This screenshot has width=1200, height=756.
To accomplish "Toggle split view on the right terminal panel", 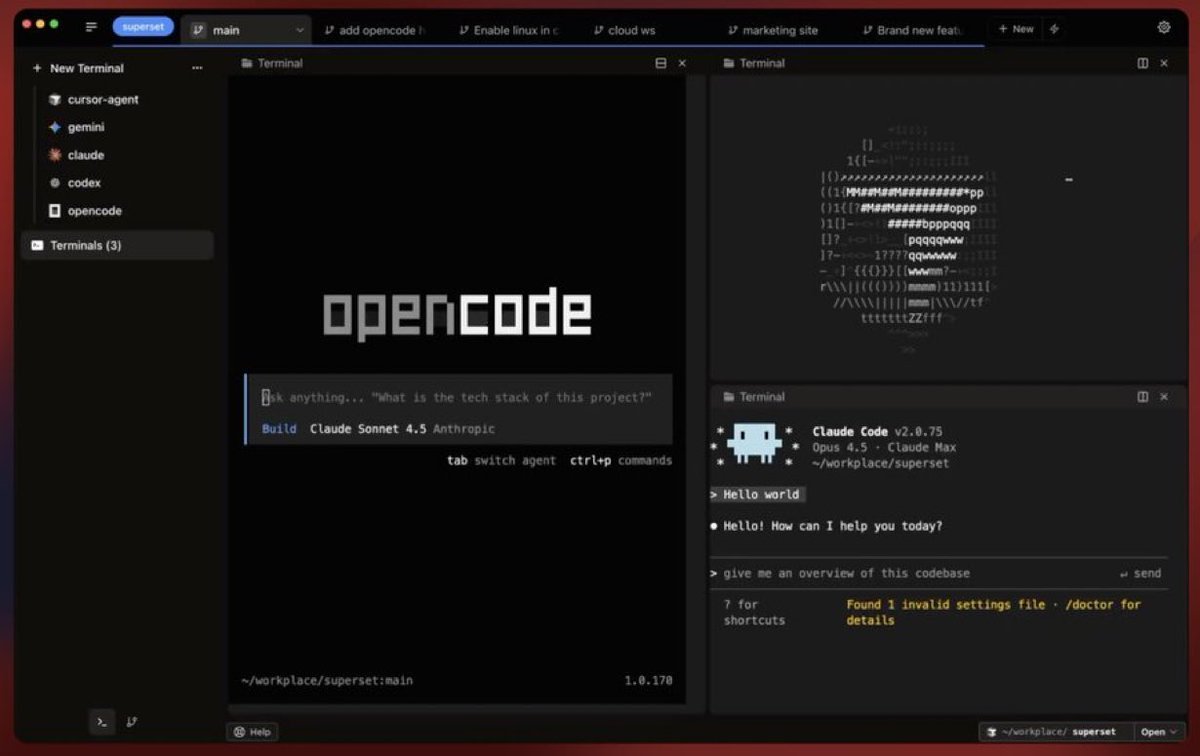I will (x=1141, y=62).
